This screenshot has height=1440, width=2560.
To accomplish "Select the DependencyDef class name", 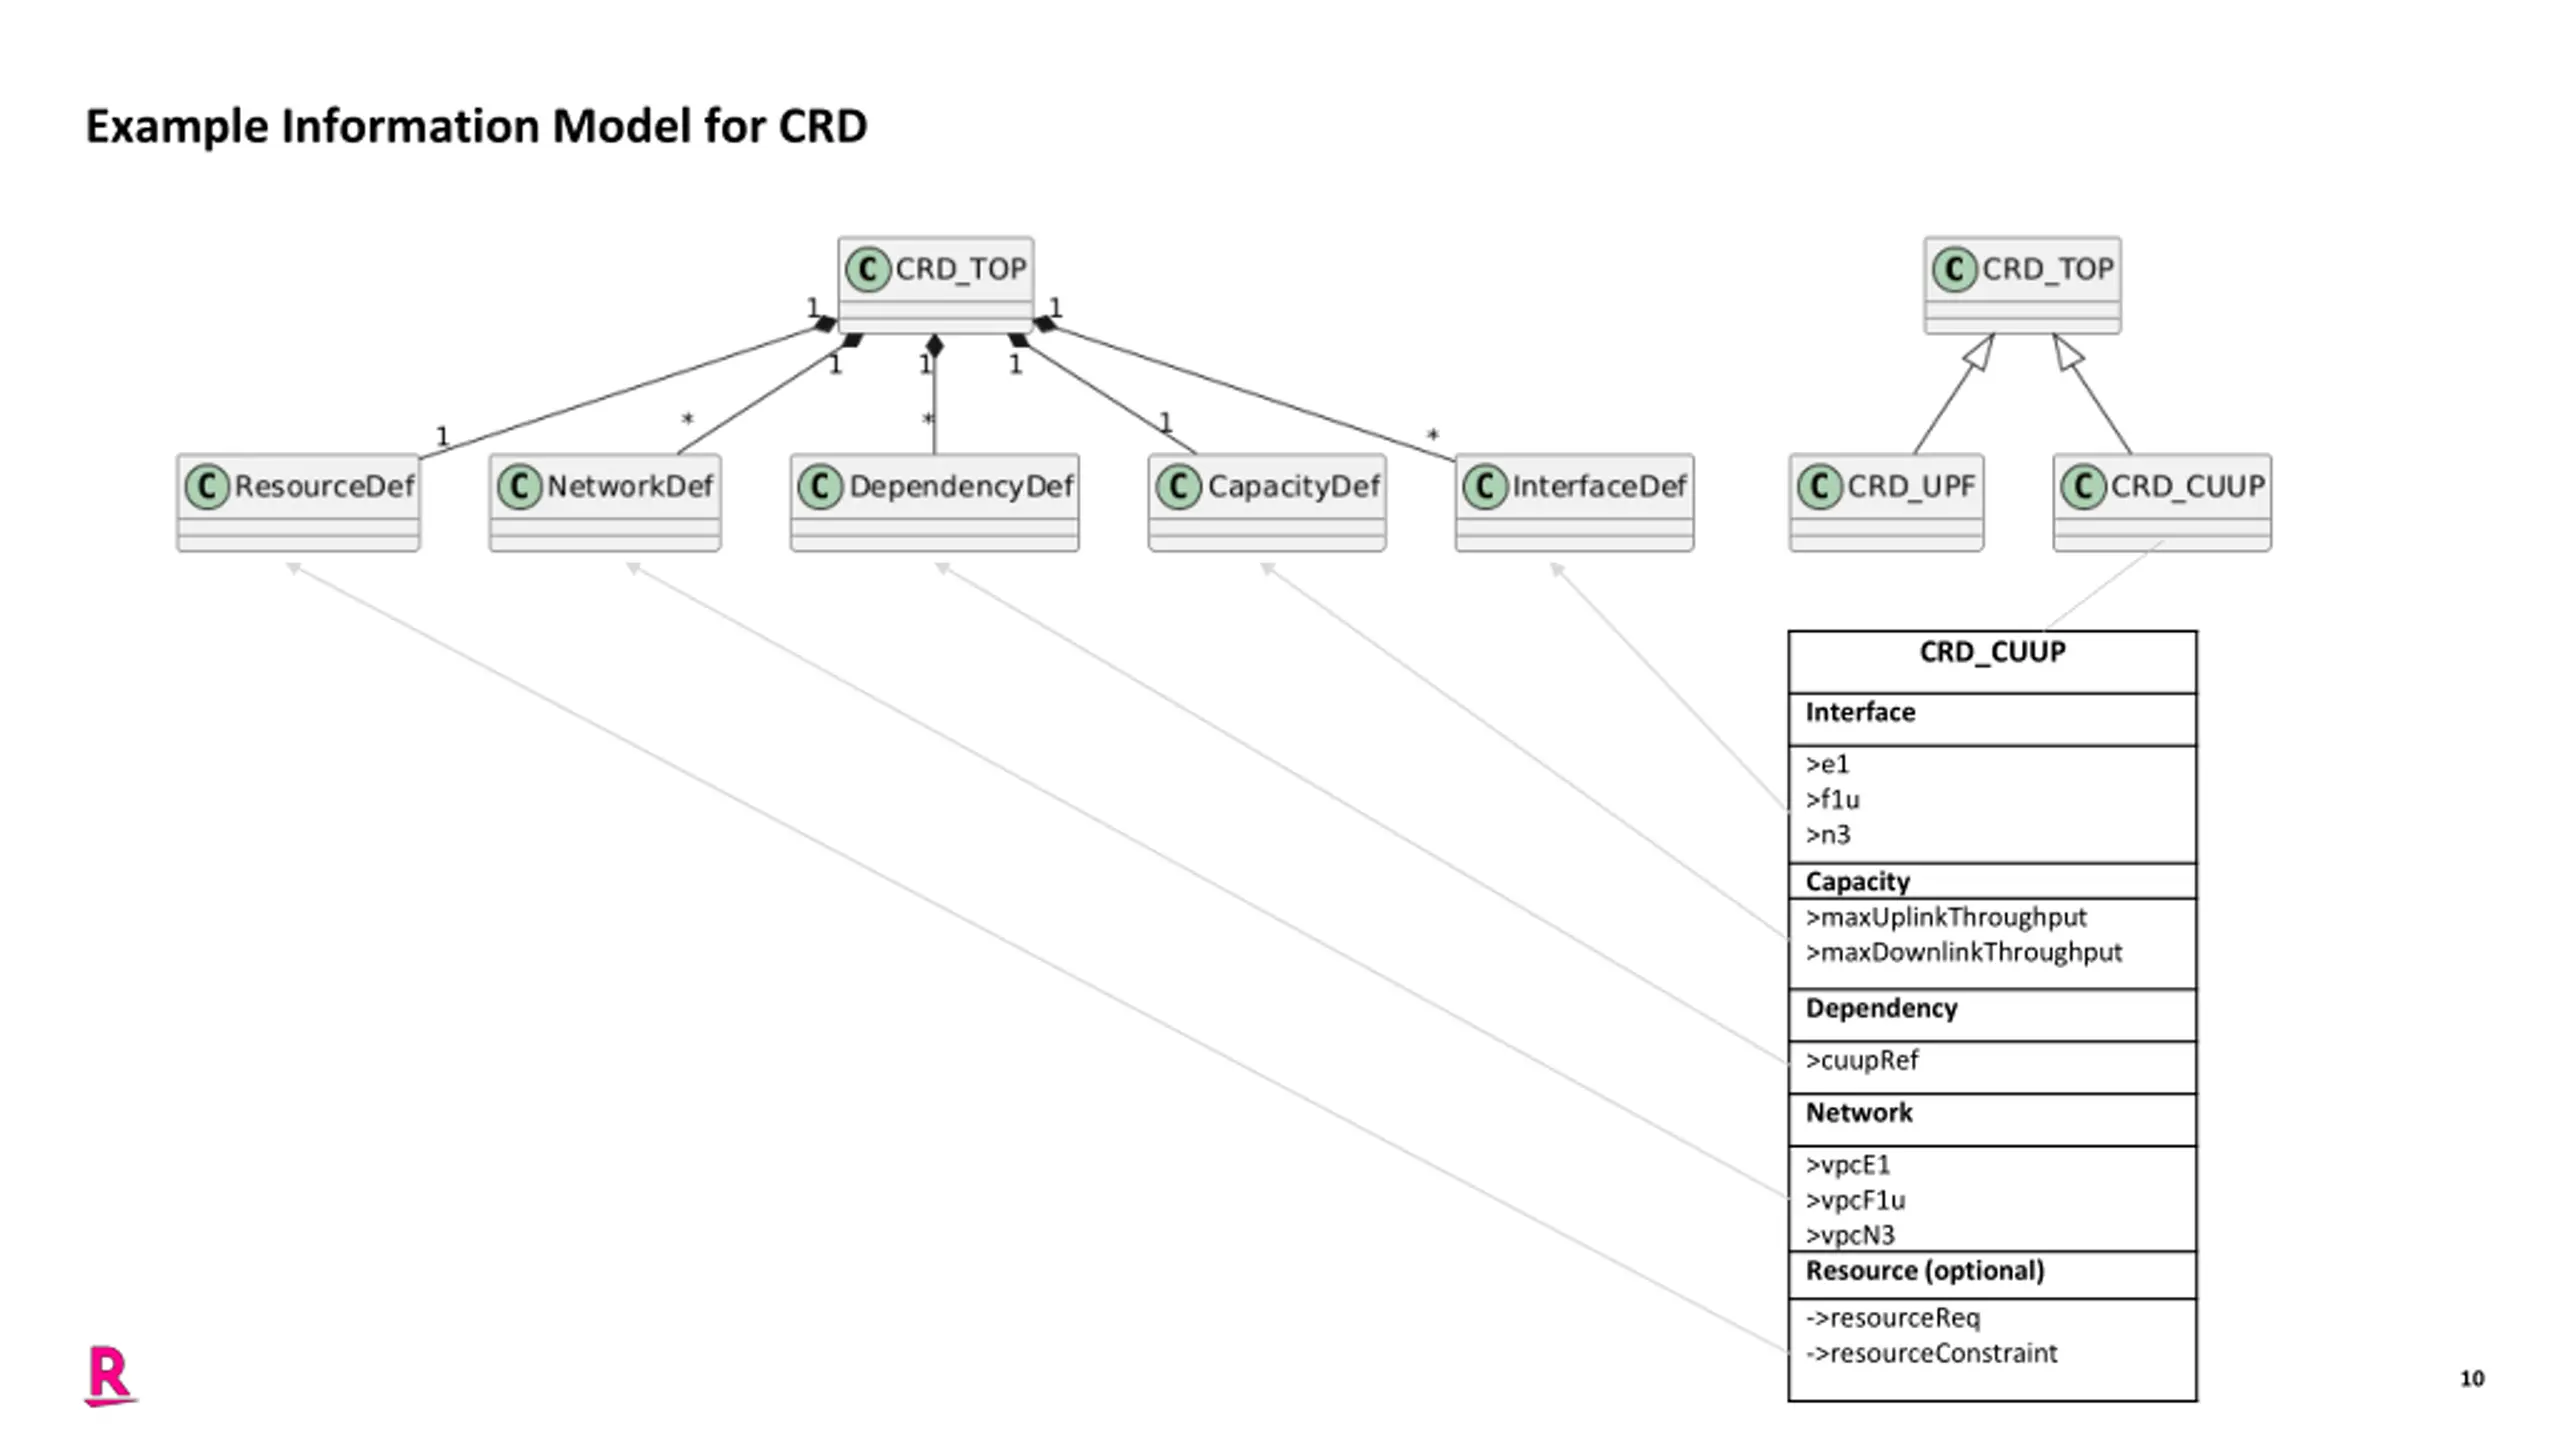I will click(x=961, y=487).
